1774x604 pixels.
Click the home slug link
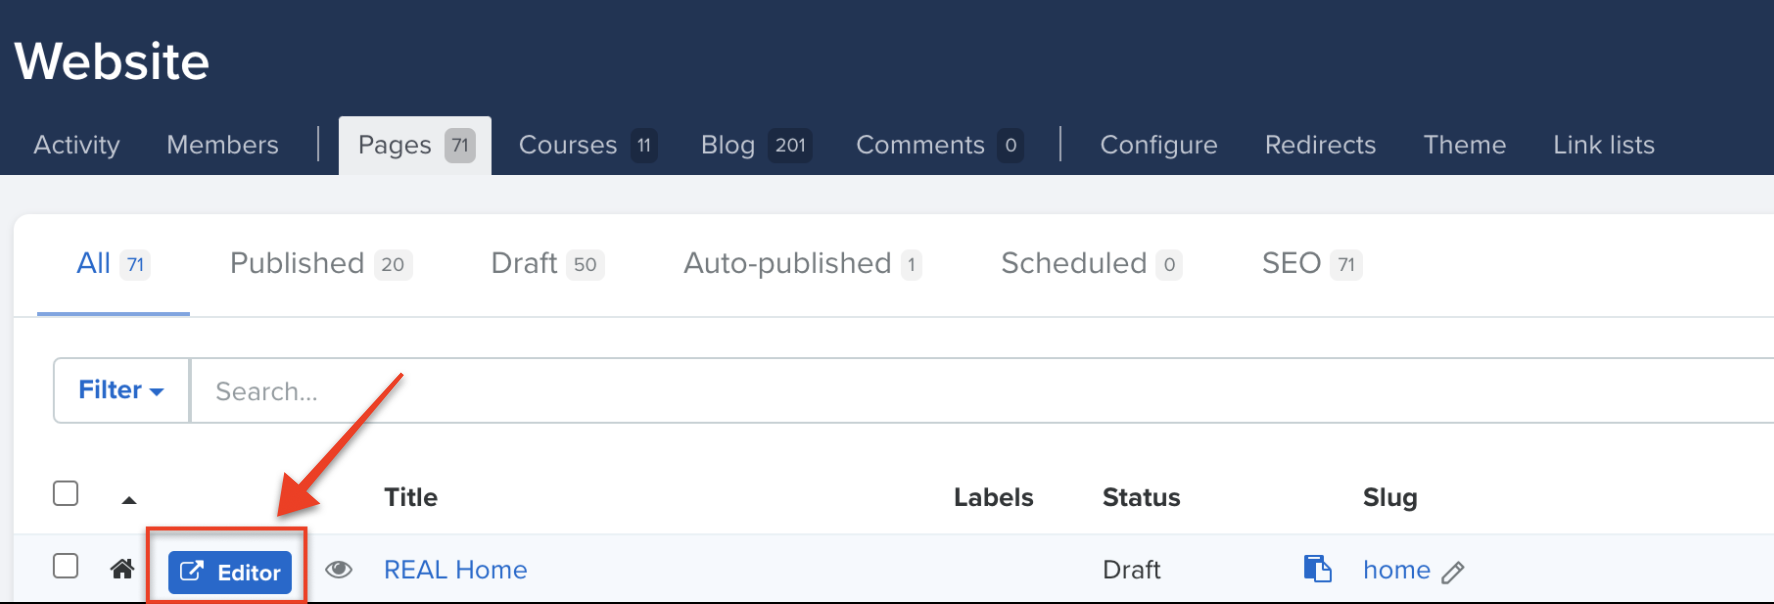tap(1396, 569)
